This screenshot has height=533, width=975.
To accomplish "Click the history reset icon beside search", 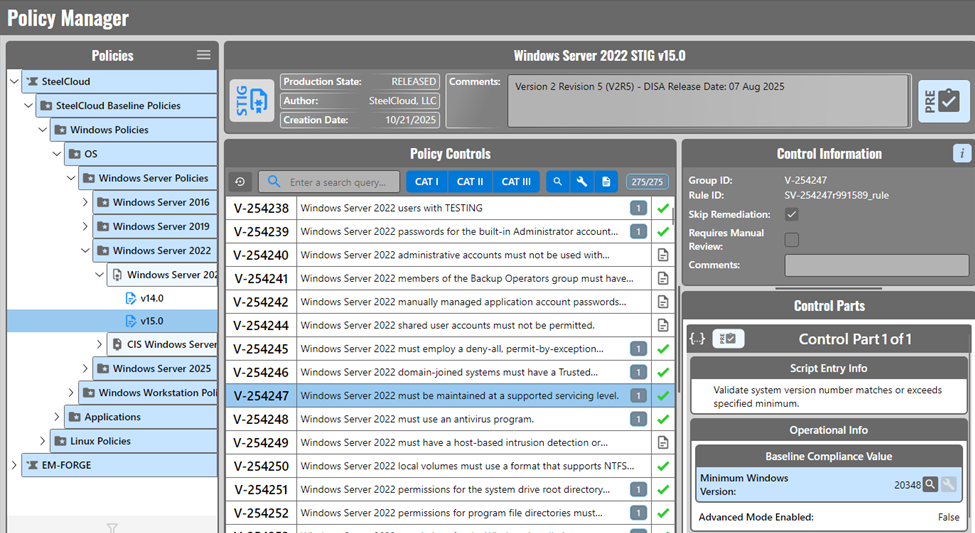I will 240,182.
